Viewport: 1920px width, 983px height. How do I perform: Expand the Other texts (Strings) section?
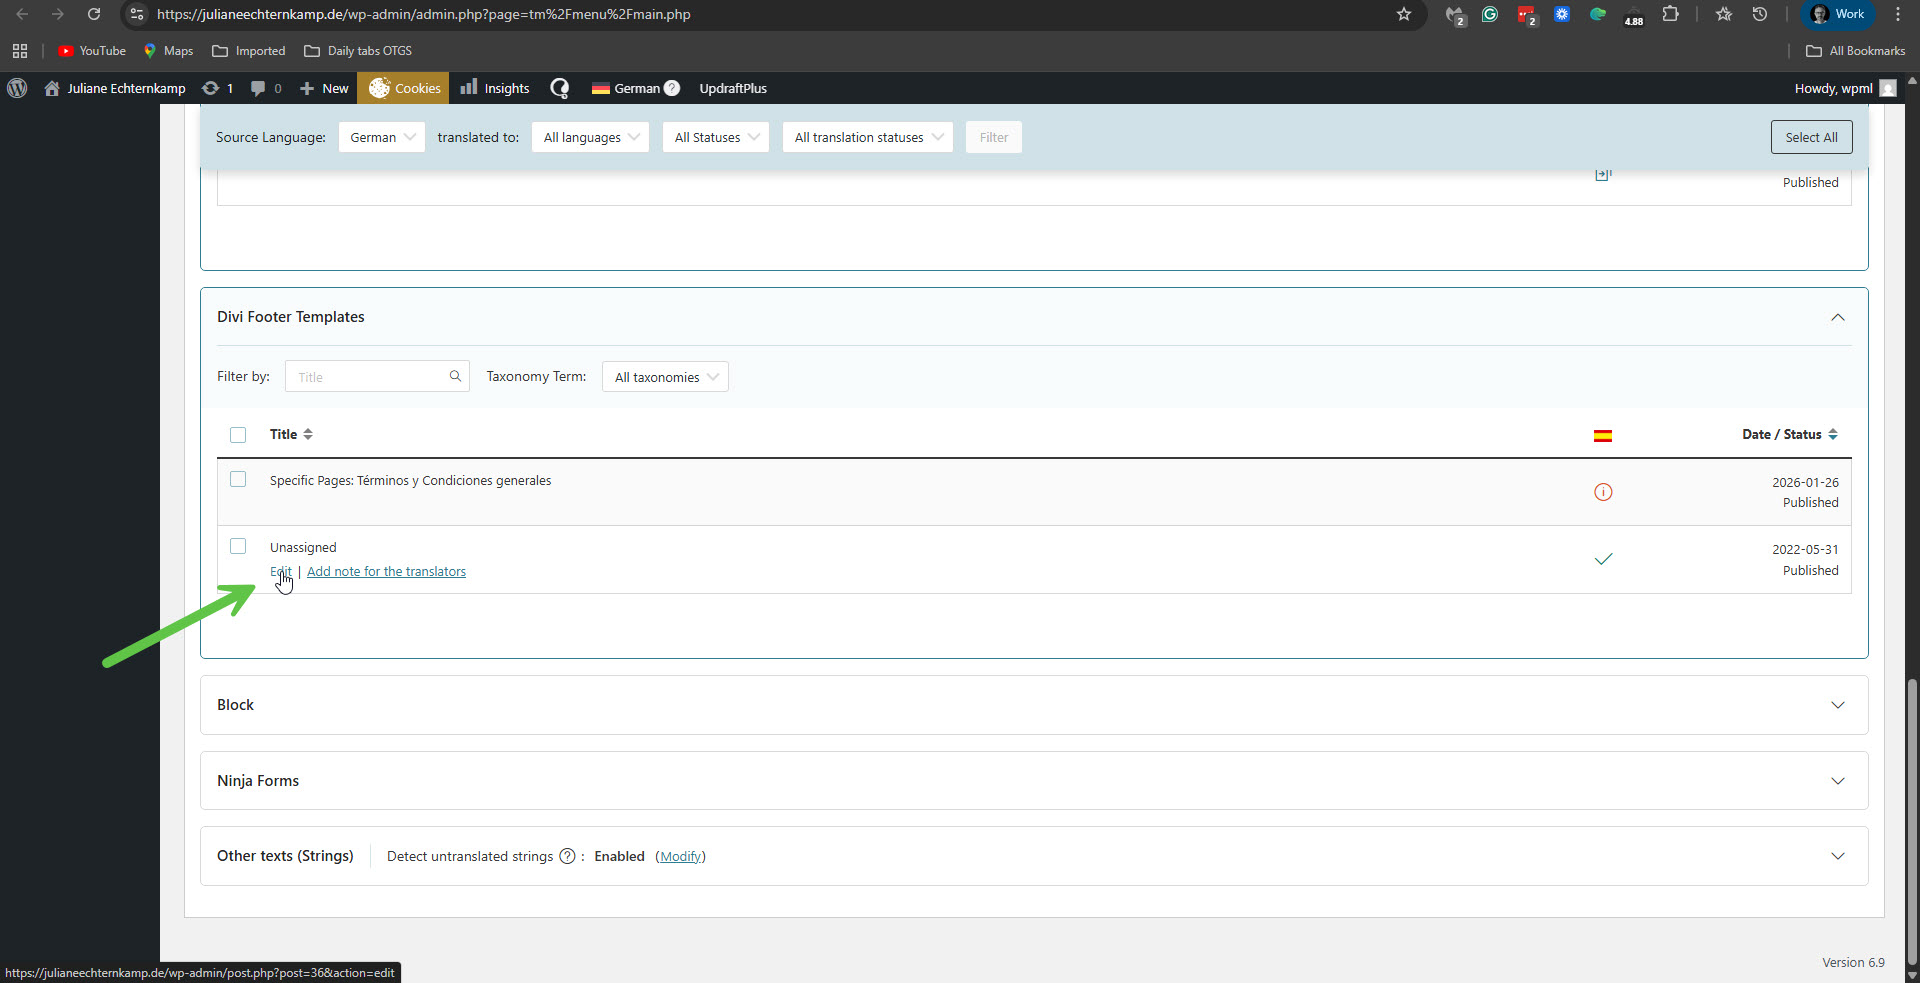point(1838,856)
